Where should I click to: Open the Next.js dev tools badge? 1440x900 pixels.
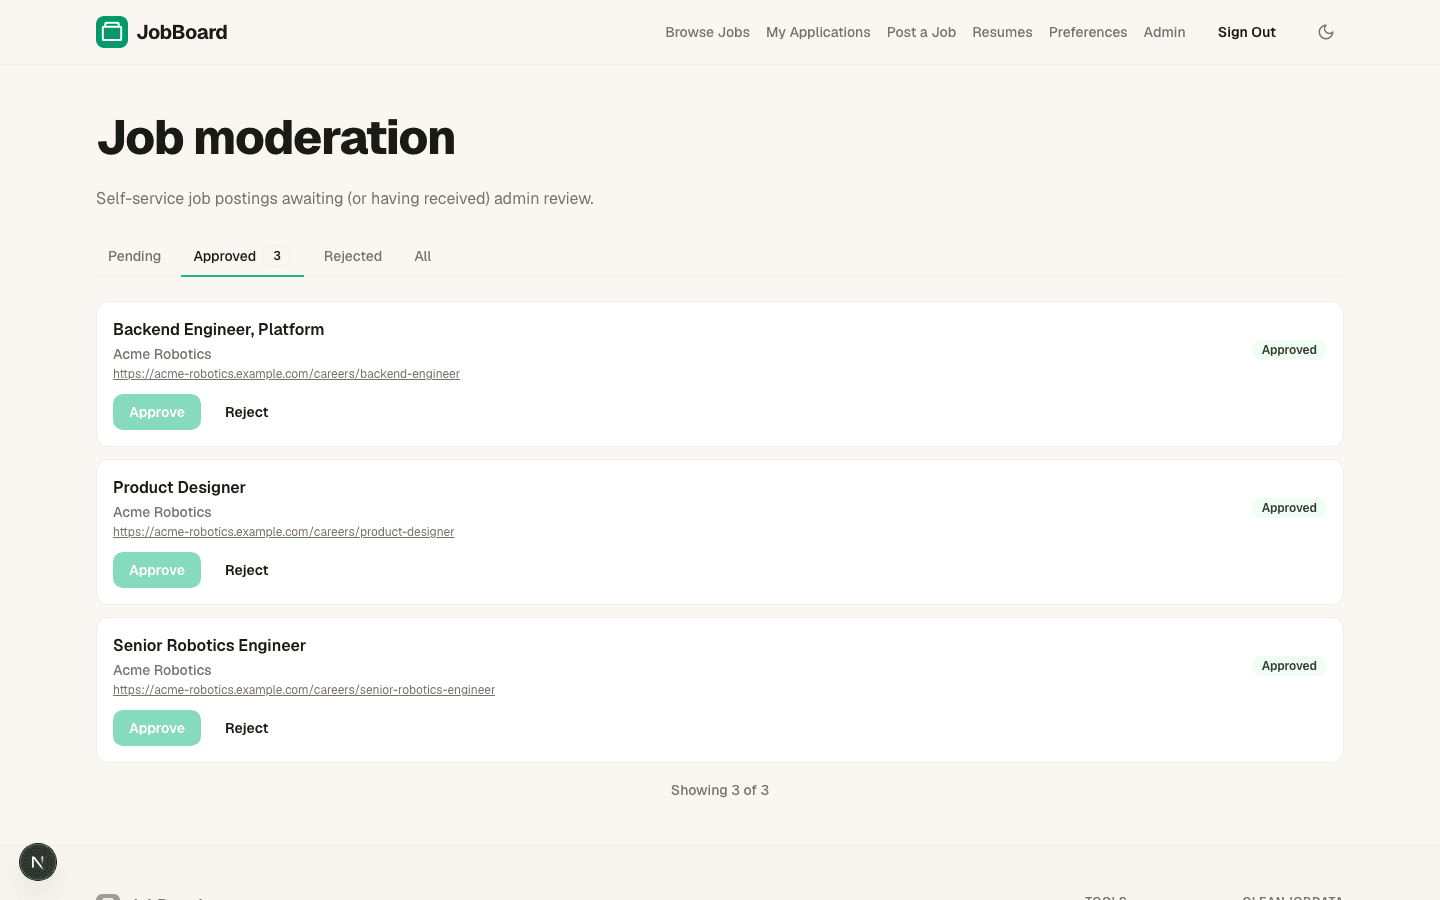pyautogui.click(x=38, y=862)
